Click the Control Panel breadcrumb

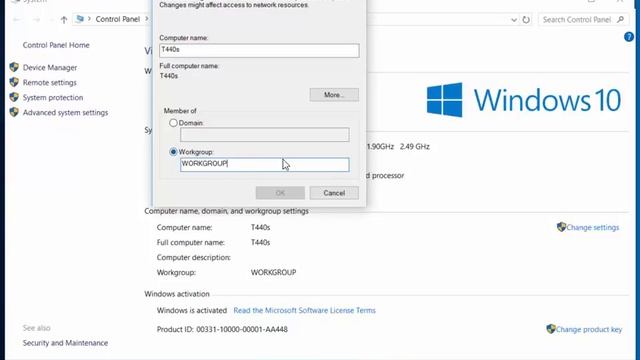coord(118,19)
